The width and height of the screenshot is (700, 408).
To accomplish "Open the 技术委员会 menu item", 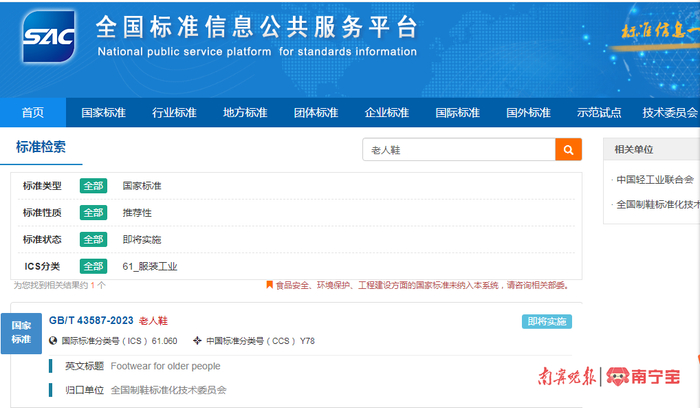I will (x=670, y=112).
